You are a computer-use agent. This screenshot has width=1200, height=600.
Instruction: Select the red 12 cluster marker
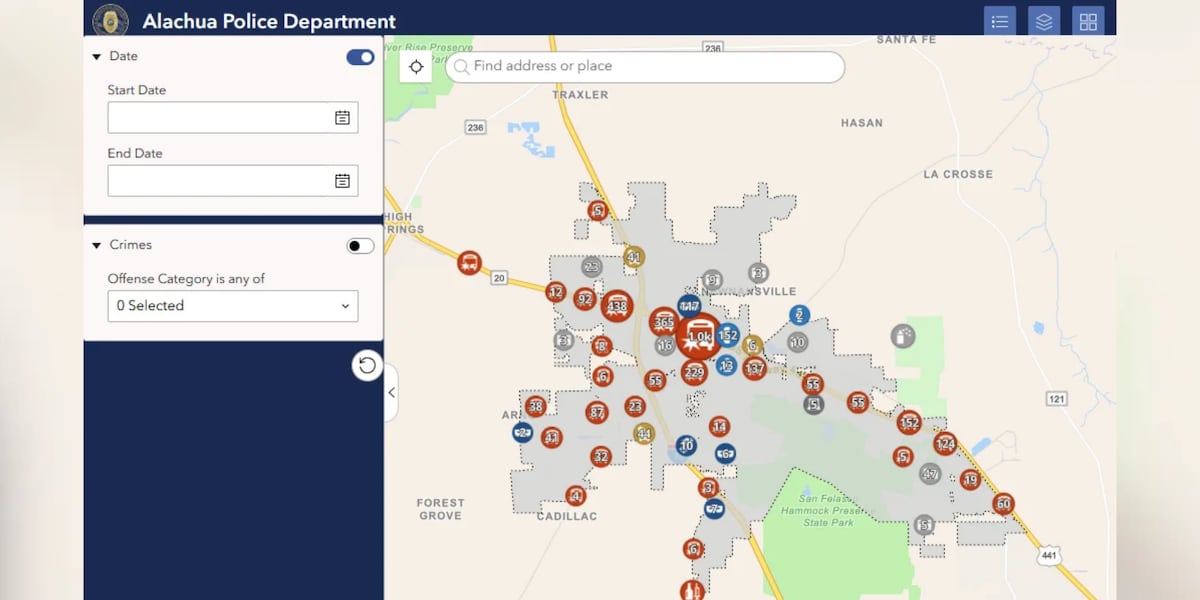pos(556,292)
